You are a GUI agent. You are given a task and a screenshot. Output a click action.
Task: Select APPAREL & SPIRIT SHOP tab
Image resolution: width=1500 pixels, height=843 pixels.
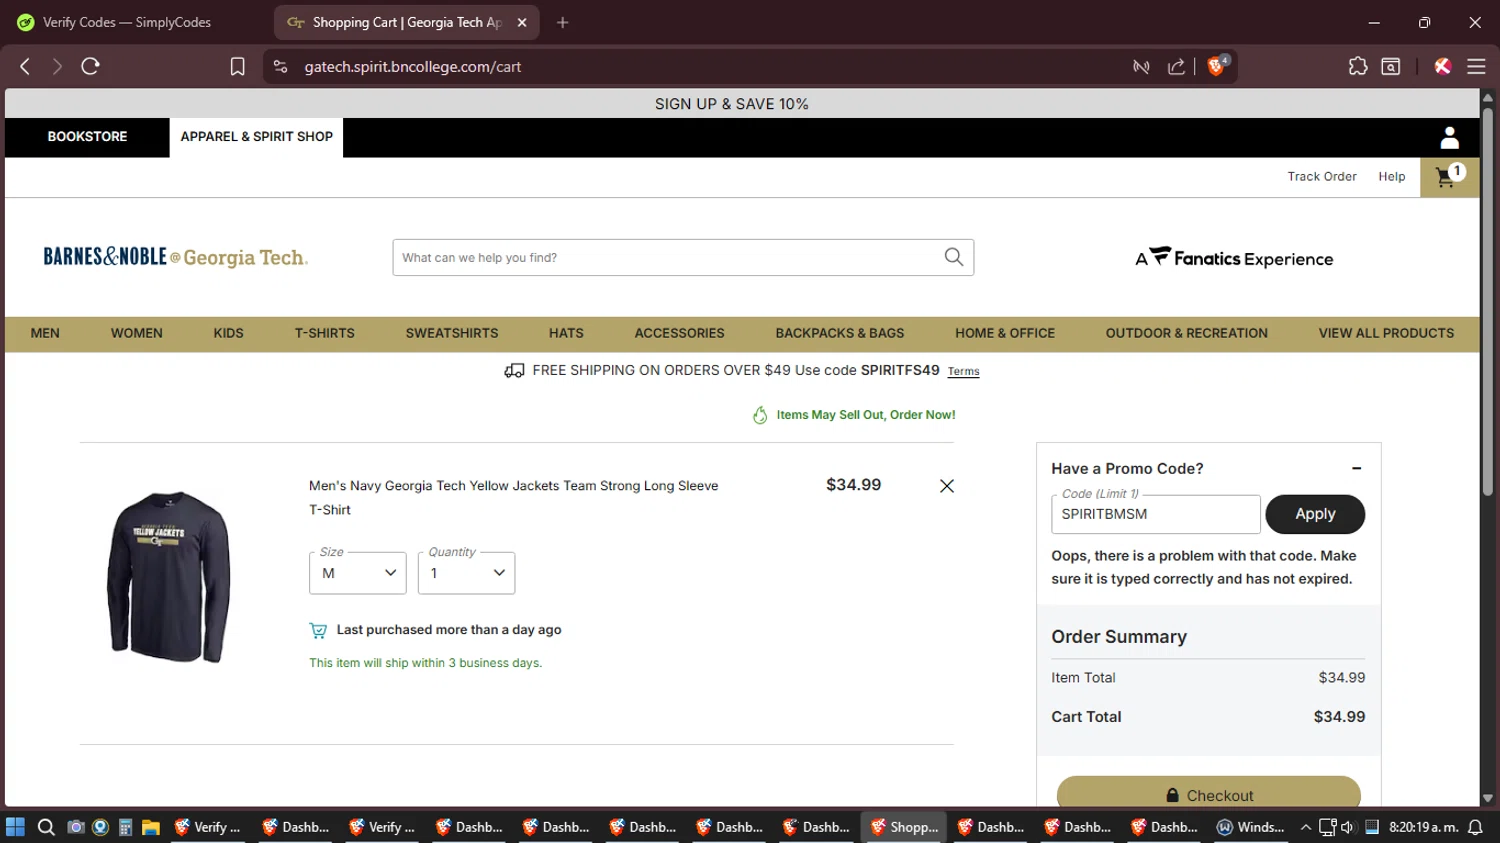[x=257, y=137]
